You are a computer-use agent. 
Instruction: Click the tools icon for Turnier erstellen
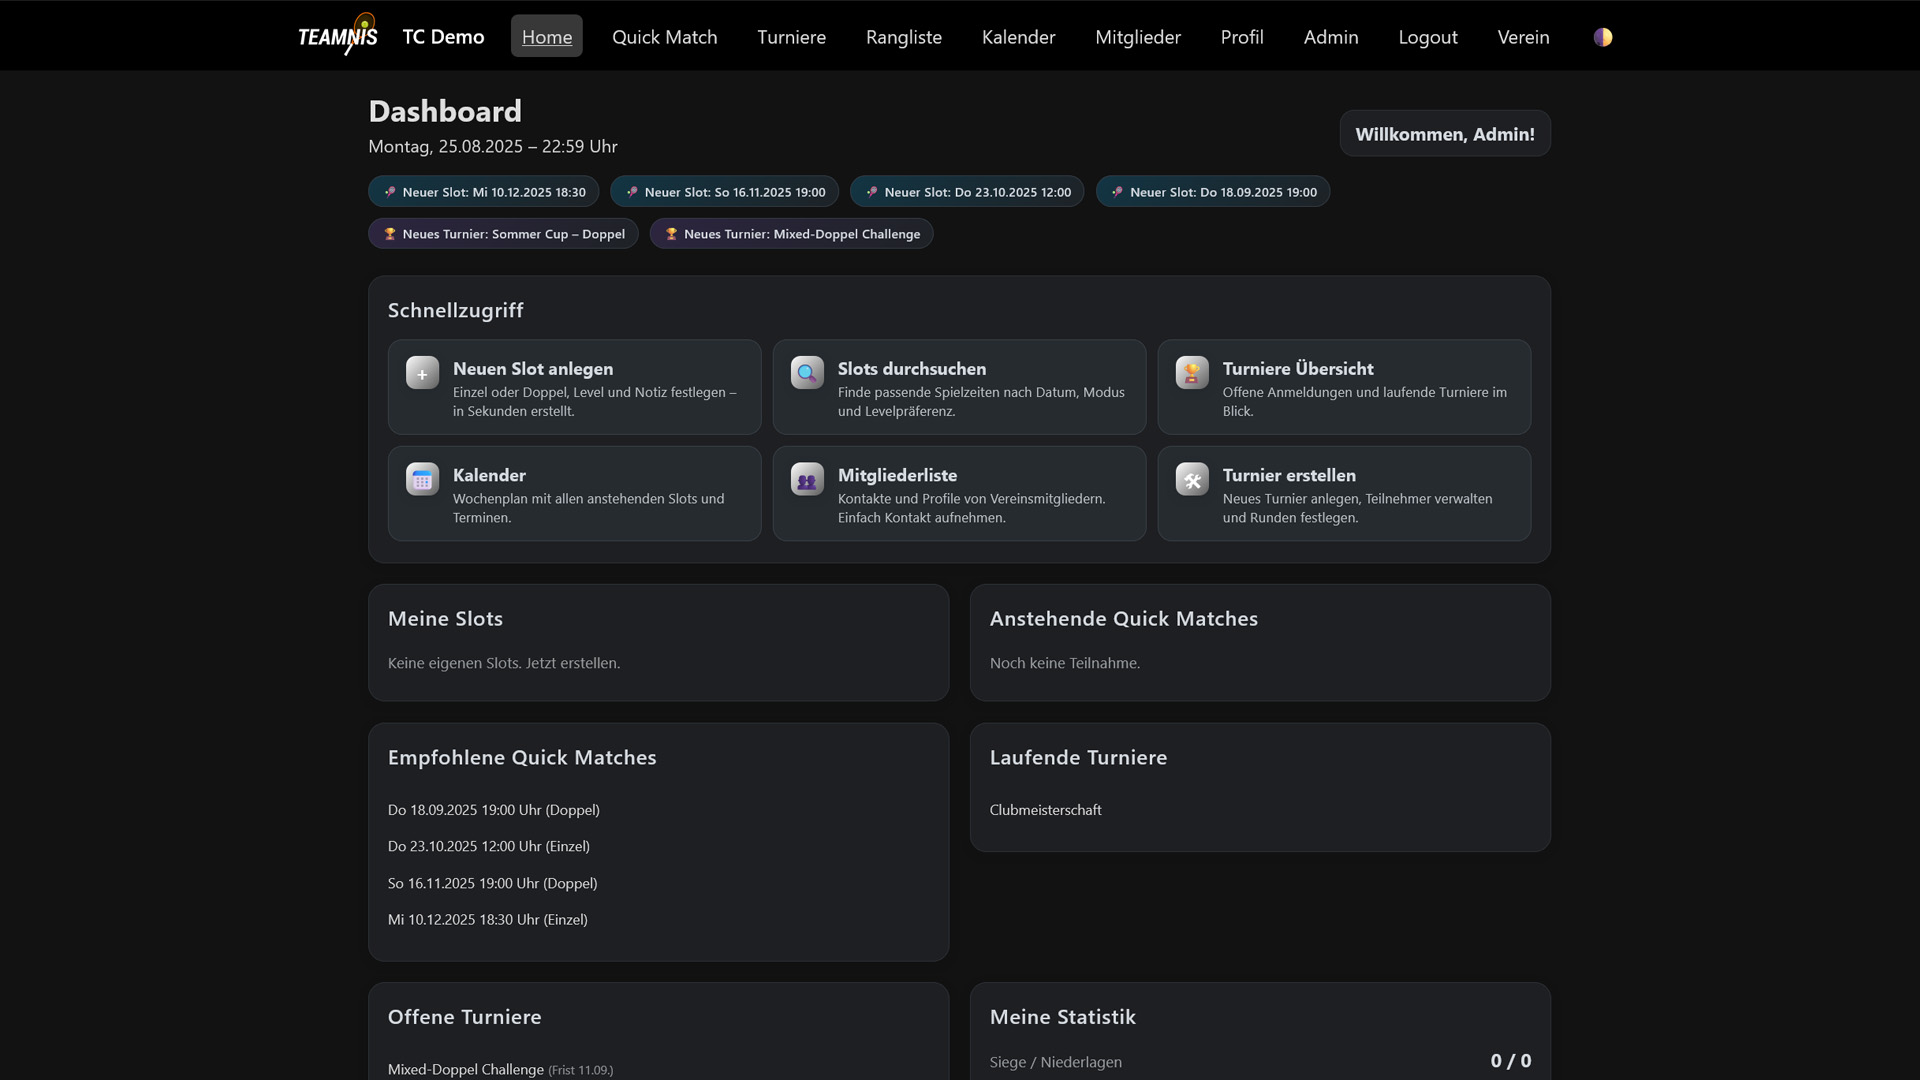(x=1192, y=480)
